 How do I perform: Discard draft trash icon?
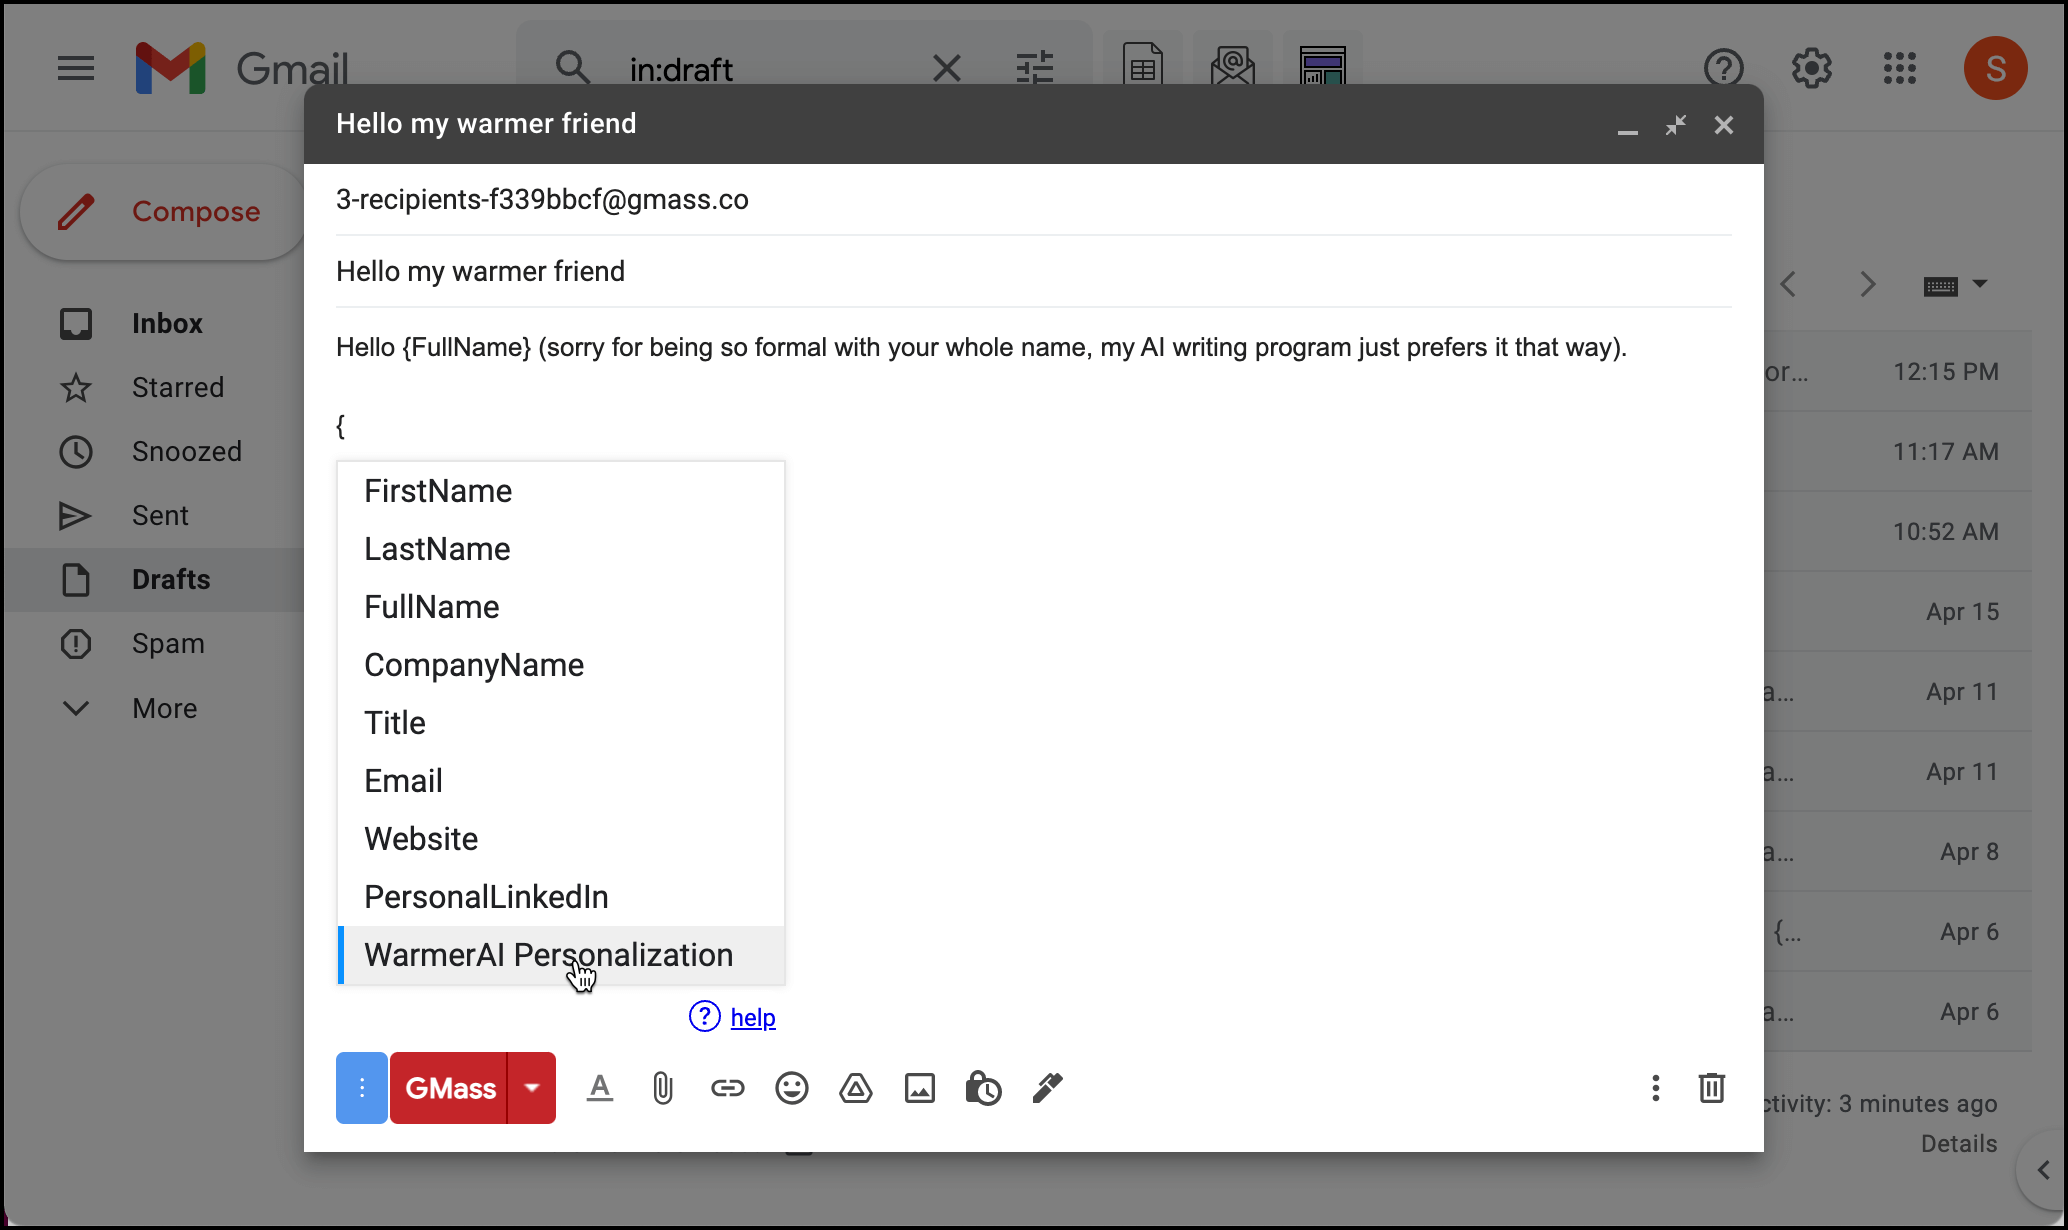pyautogui.click(x=1712, y=1088)
